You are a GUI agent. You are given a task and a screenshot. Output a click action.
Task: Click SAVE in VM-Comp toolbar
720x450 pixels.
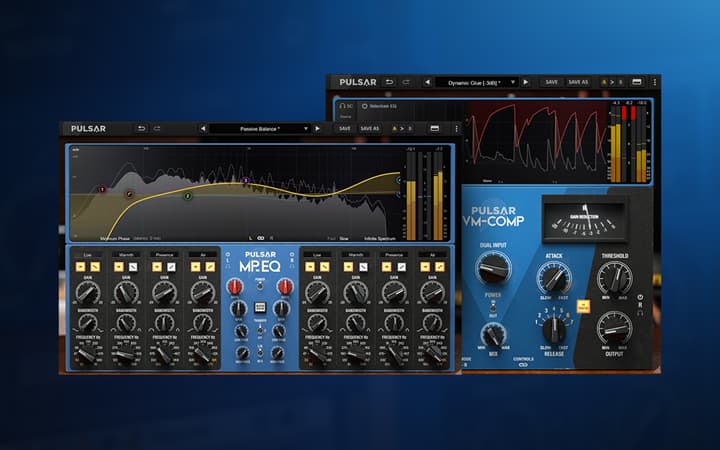coord(551,82)
